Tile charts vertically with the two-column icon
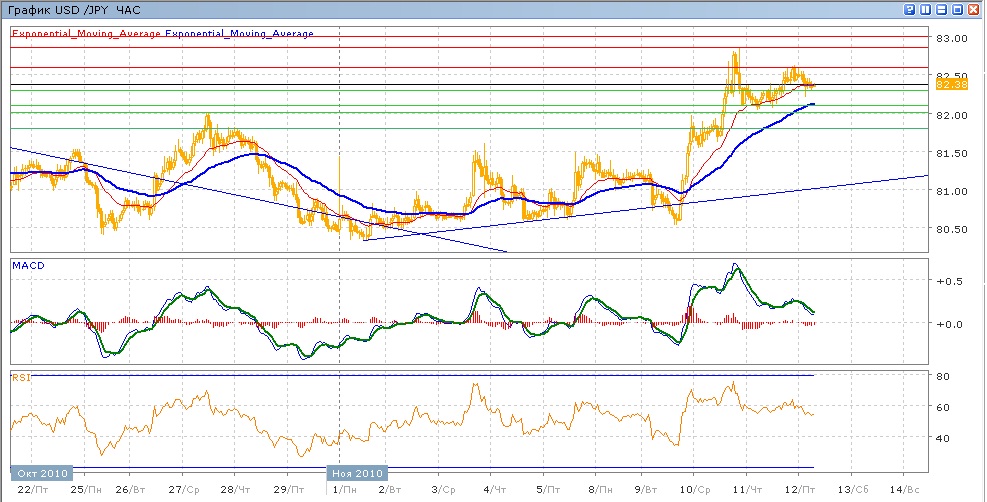 point(926,9)
